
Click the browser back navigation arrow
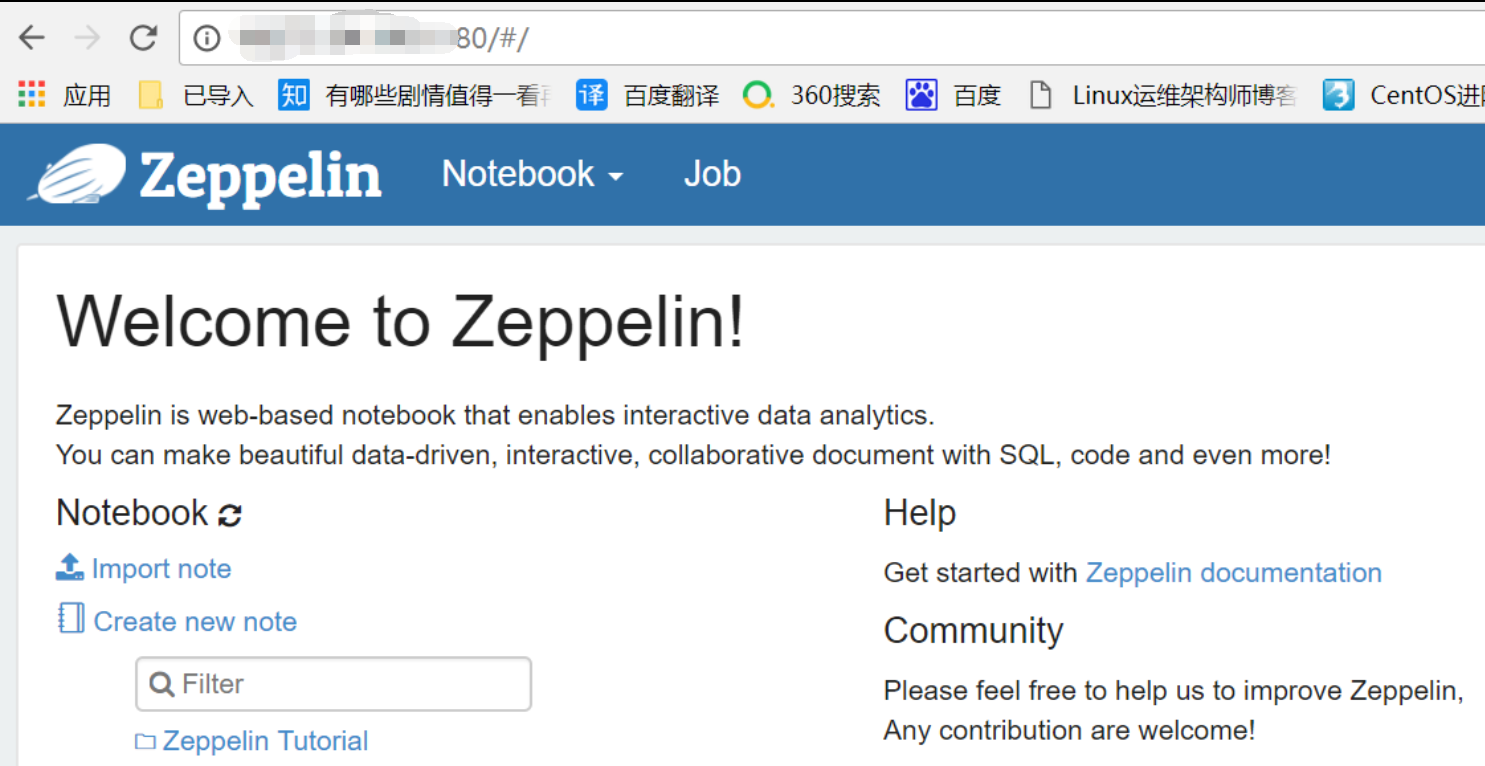click(x=31, y=36)
